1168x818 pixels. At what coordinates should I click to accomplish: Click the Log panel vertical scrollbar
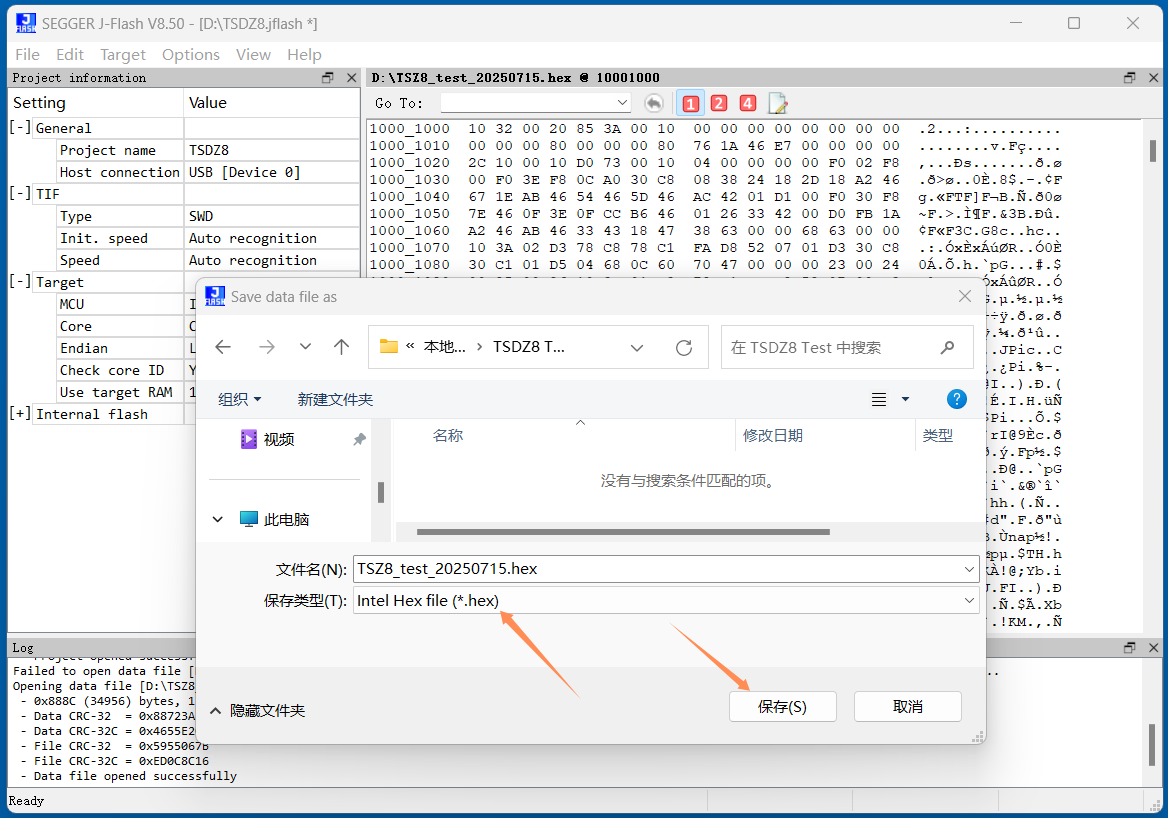coord(1152,744)
